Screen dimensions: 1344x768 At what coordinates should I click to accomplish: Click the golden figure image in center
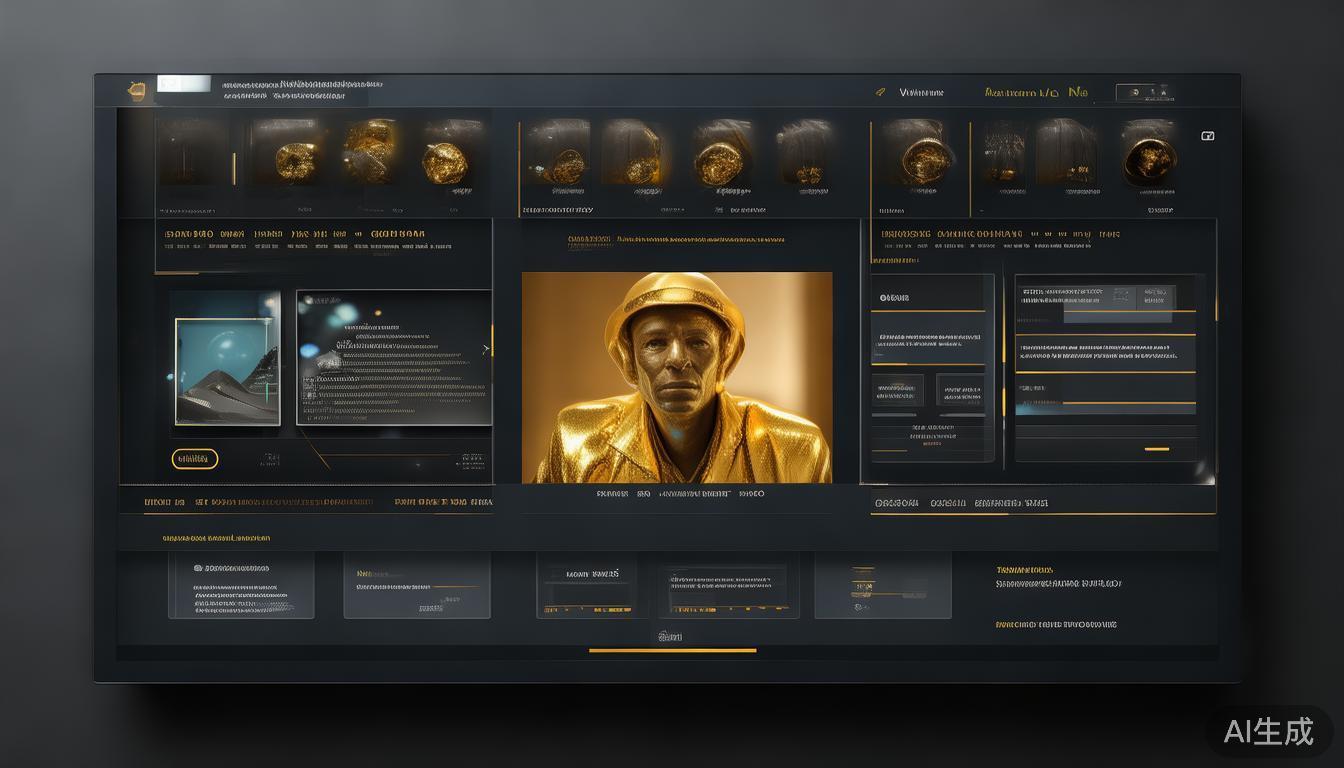coord(677,377)
